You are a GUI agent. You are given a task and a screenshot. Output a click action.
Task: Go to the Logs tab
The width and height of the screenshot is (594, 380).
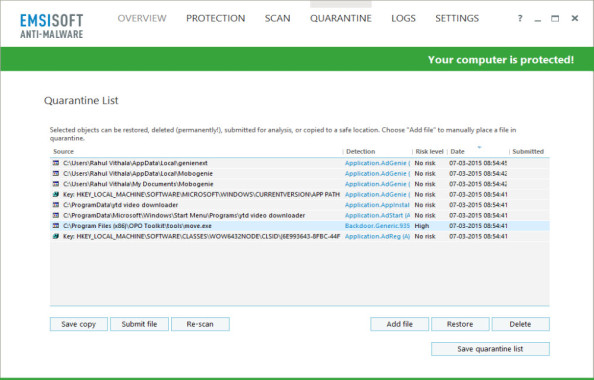pos(403,18)
